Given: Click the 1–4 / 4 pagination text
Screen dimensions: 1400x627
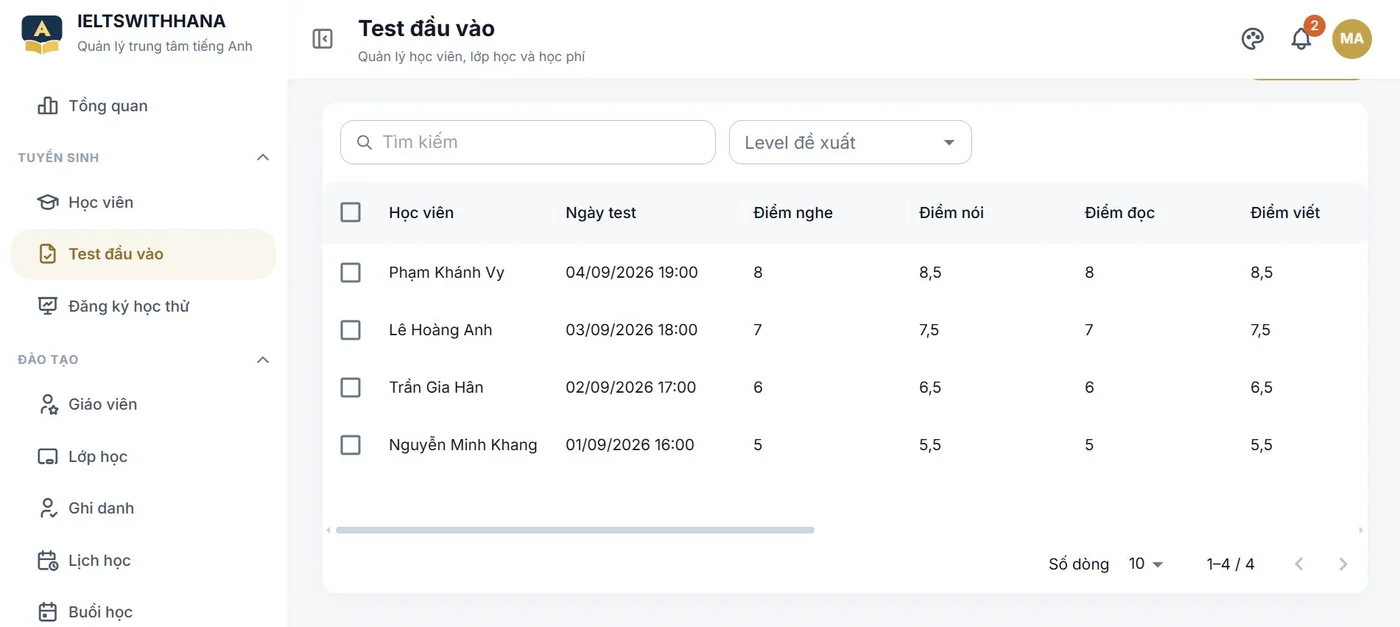Looking at the screenshot, I should pyautogui.click(x=1230, y=564).
